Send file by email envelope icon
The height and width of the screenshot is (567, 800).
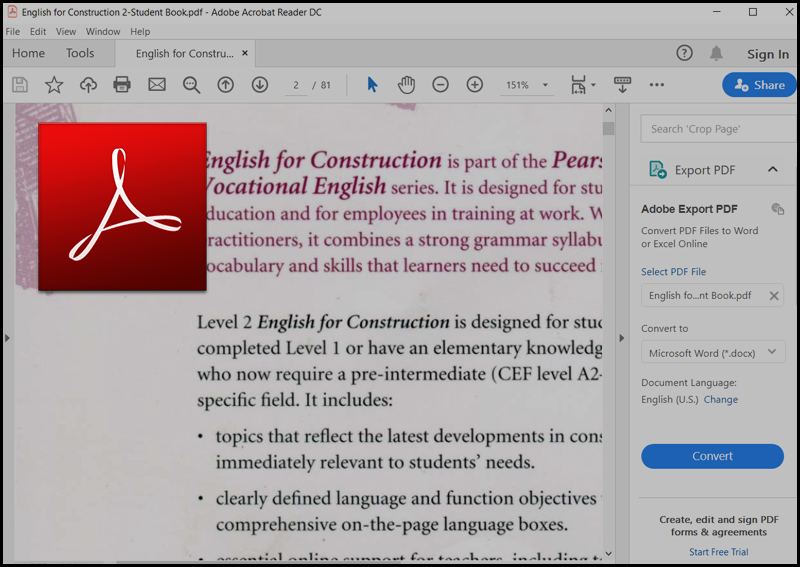157,84
